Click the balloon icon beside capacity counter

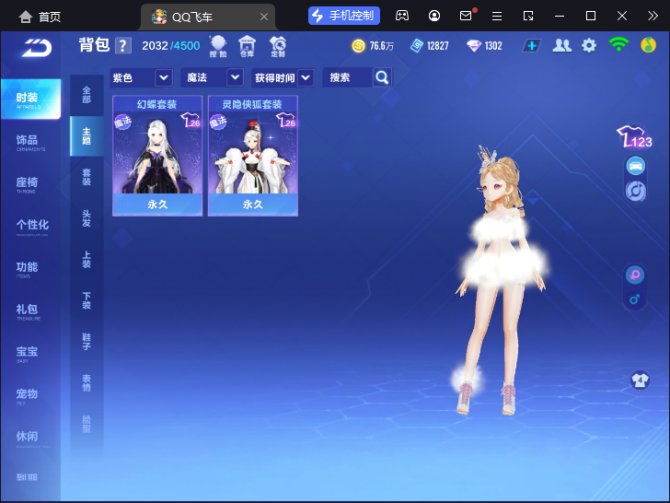(x=218, y=46)
